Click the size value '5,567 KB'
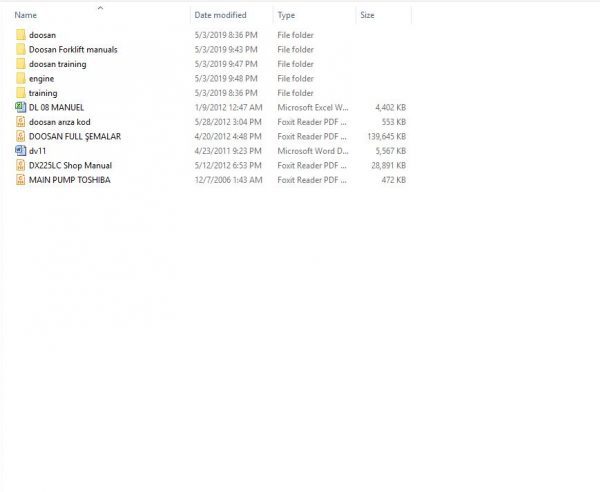600x492 pixels. coord(390,151)
